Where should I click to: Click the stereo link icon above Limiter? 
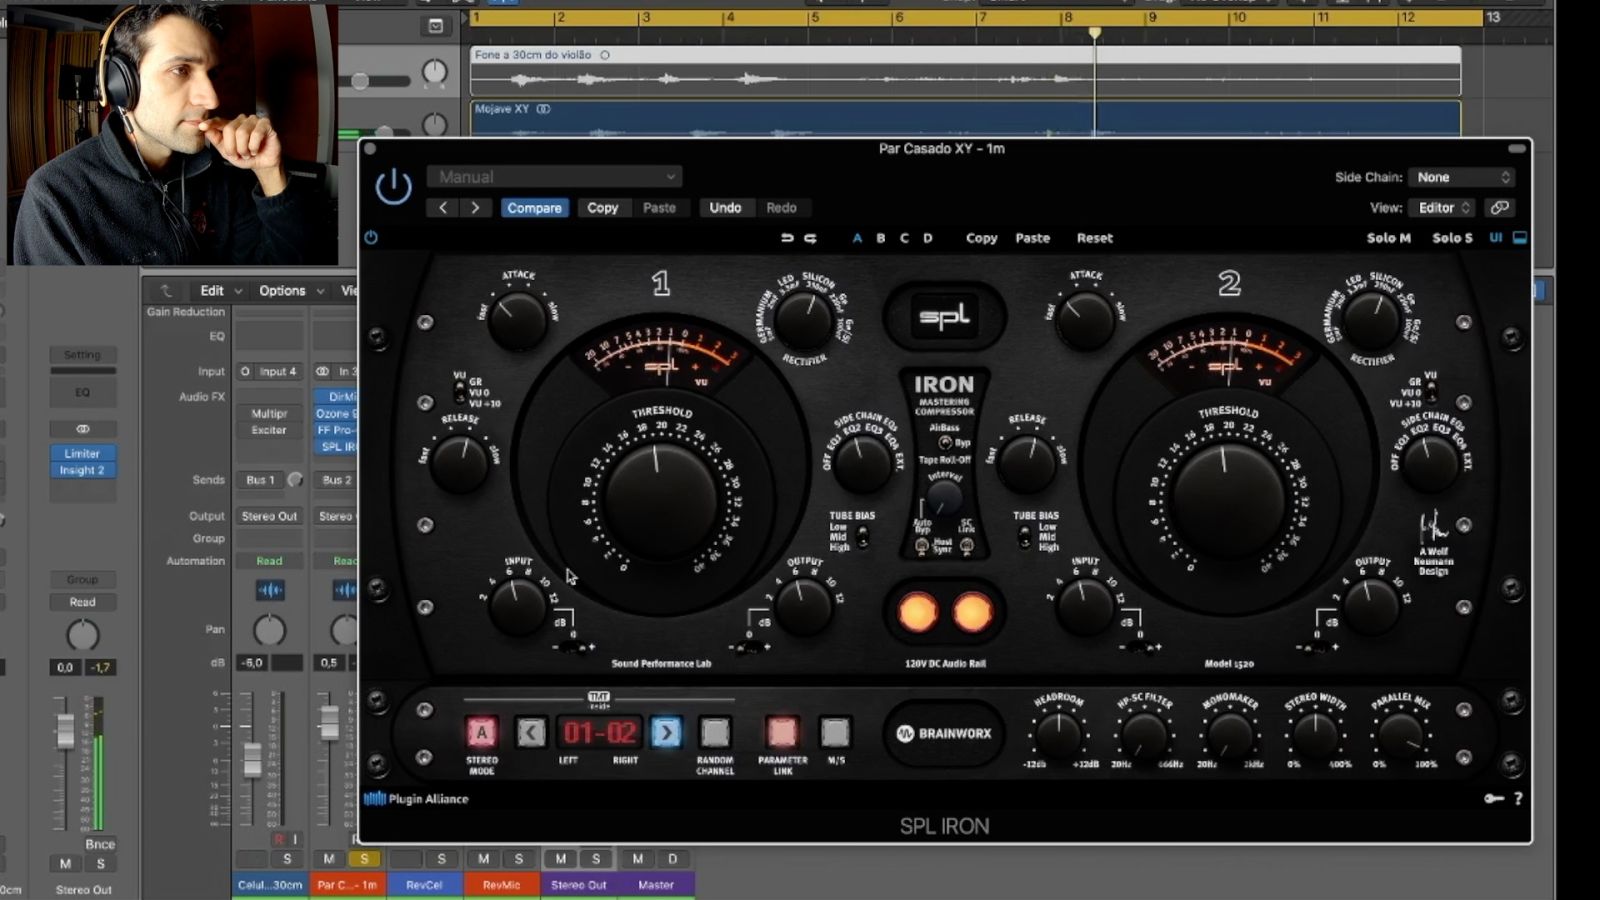[x=82, y=429]
